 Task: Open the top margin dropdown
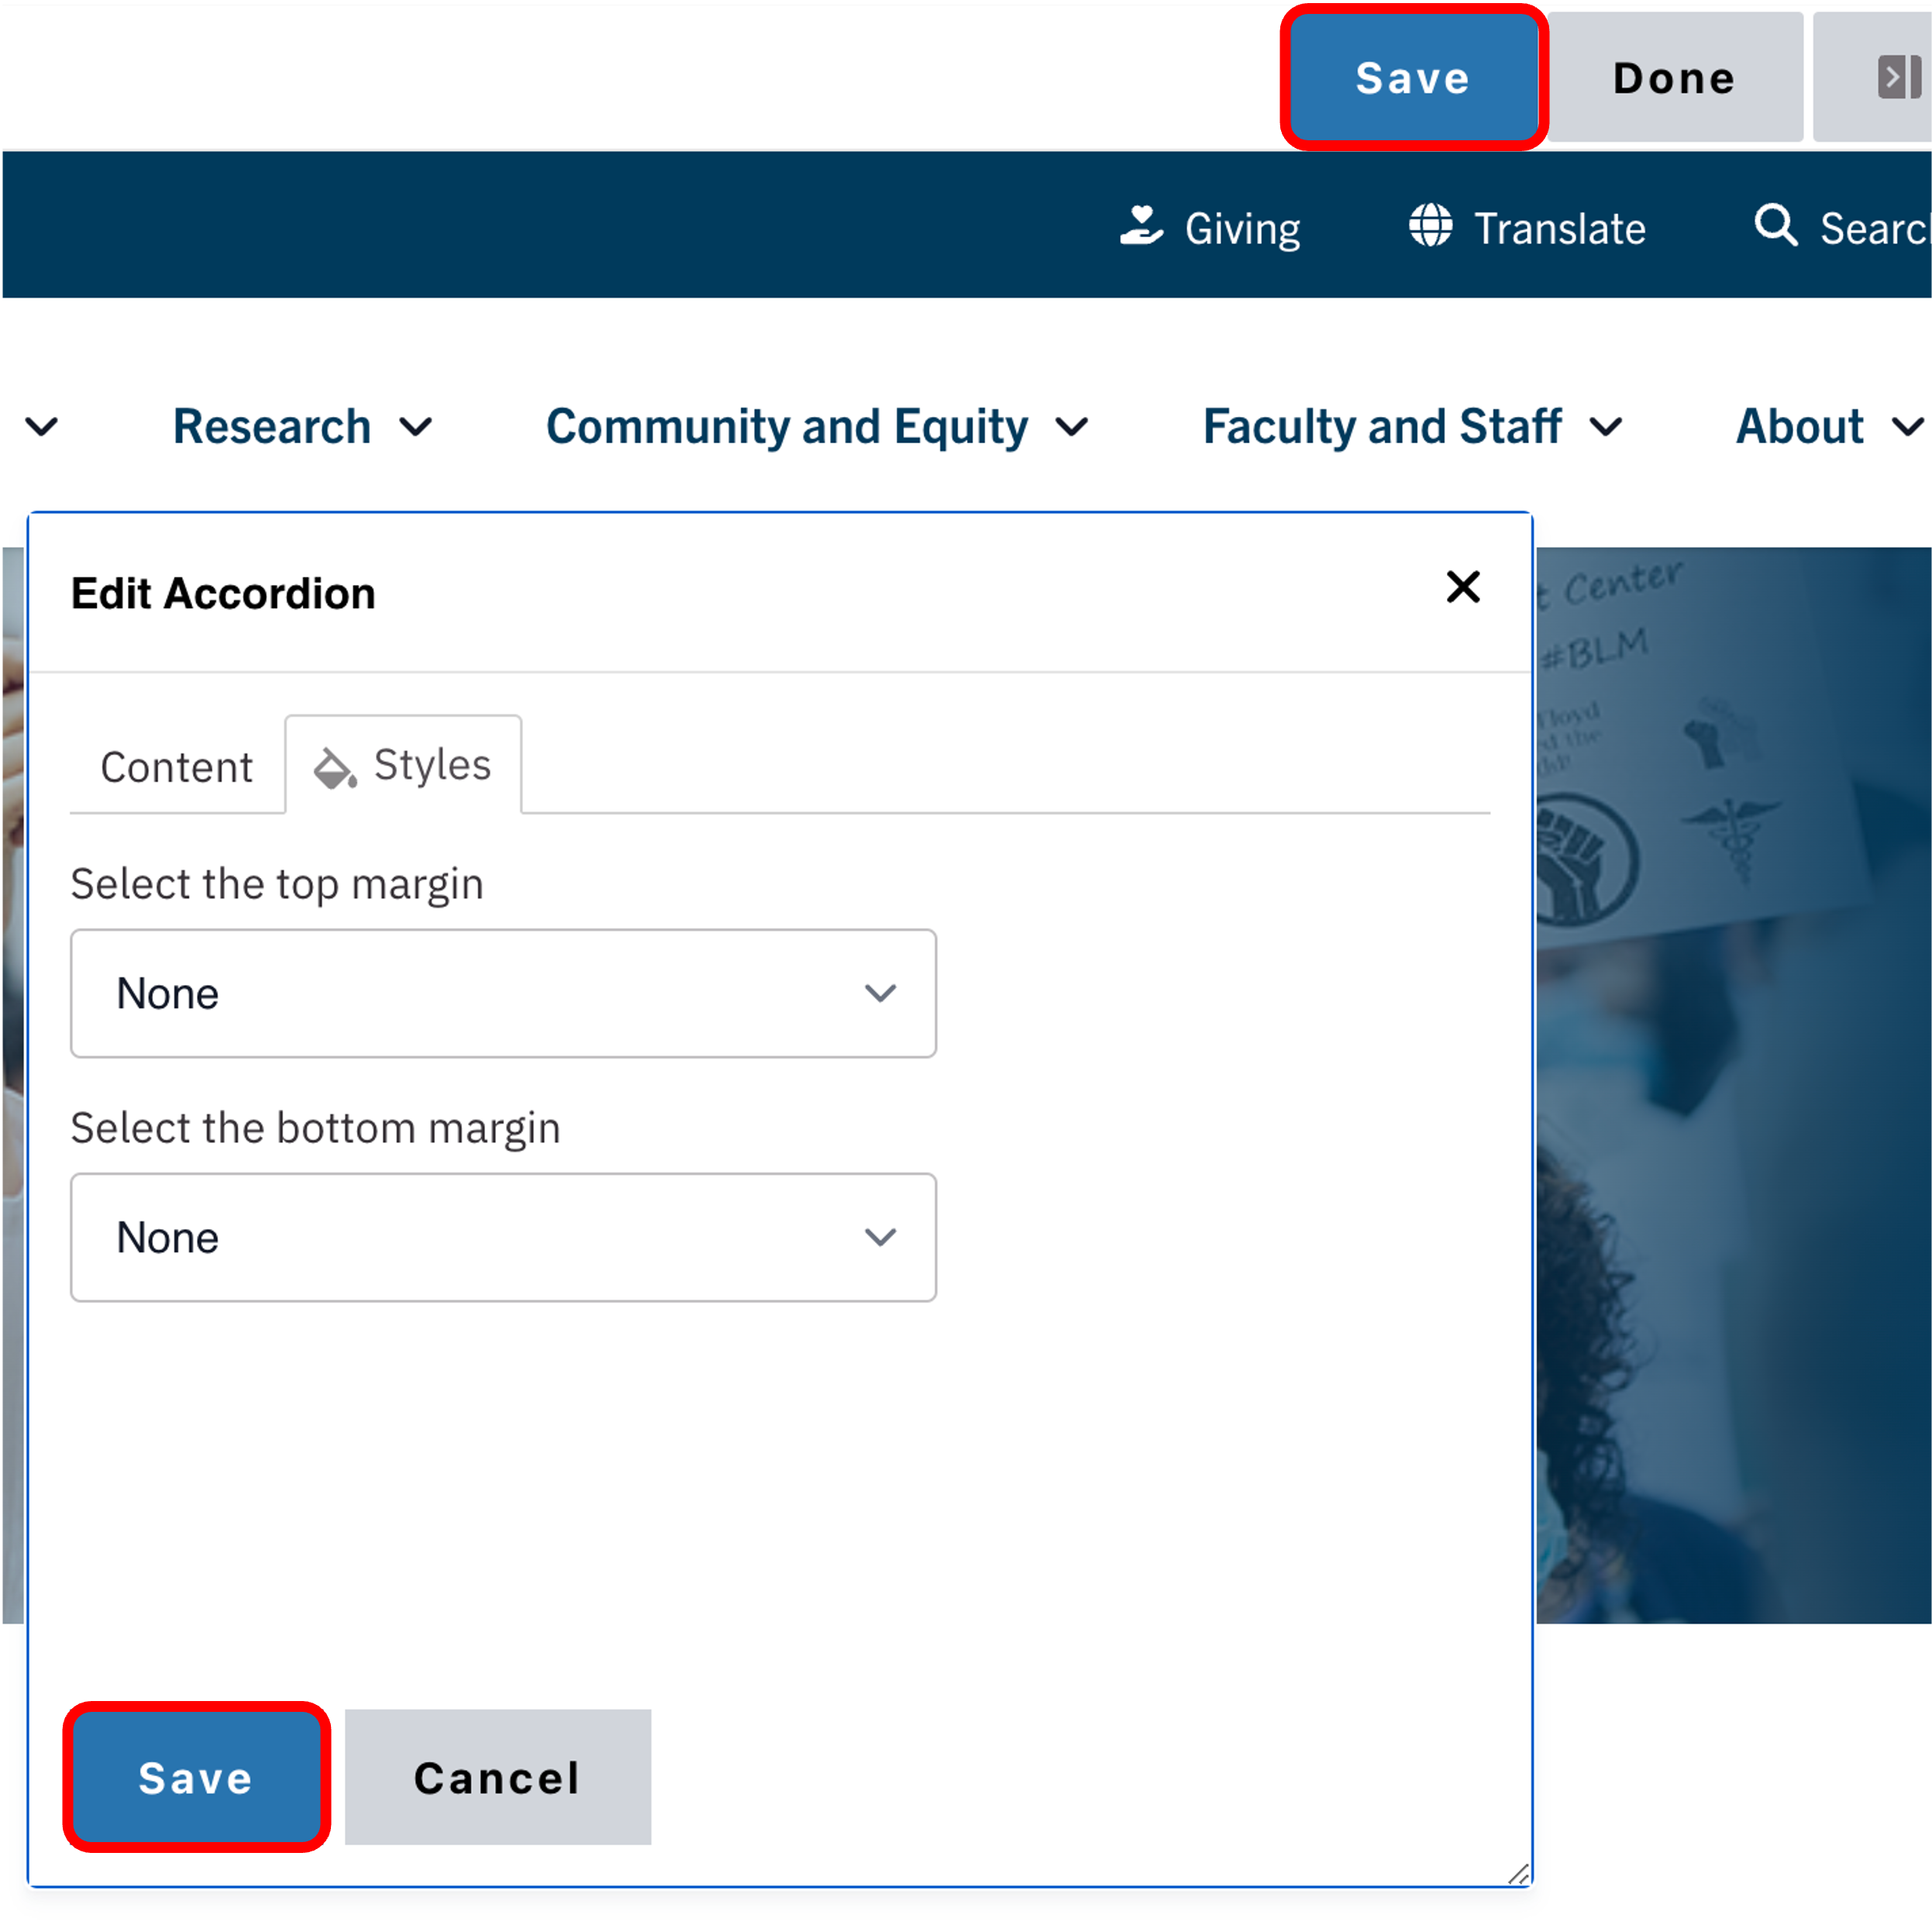[503, 993]
